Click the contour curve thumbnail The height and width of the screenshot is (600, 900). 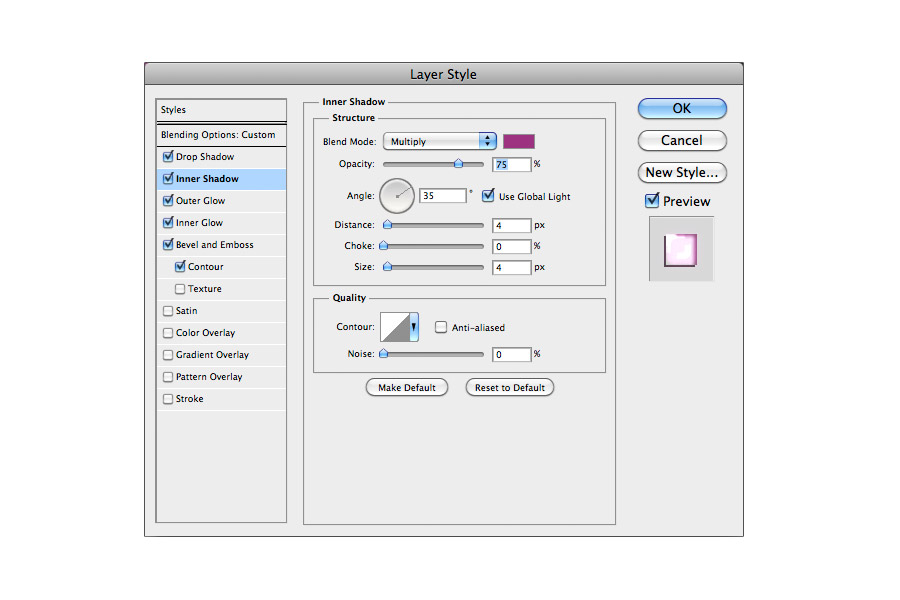click(x=395, y=327)
